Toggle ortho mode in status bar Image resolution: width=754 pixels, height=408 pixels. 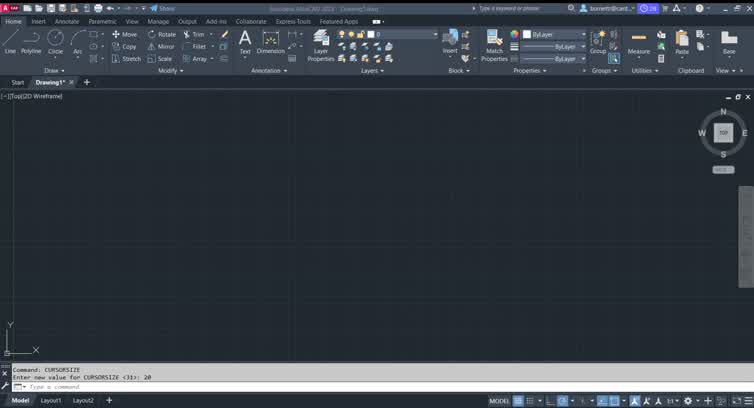(551, 401)
